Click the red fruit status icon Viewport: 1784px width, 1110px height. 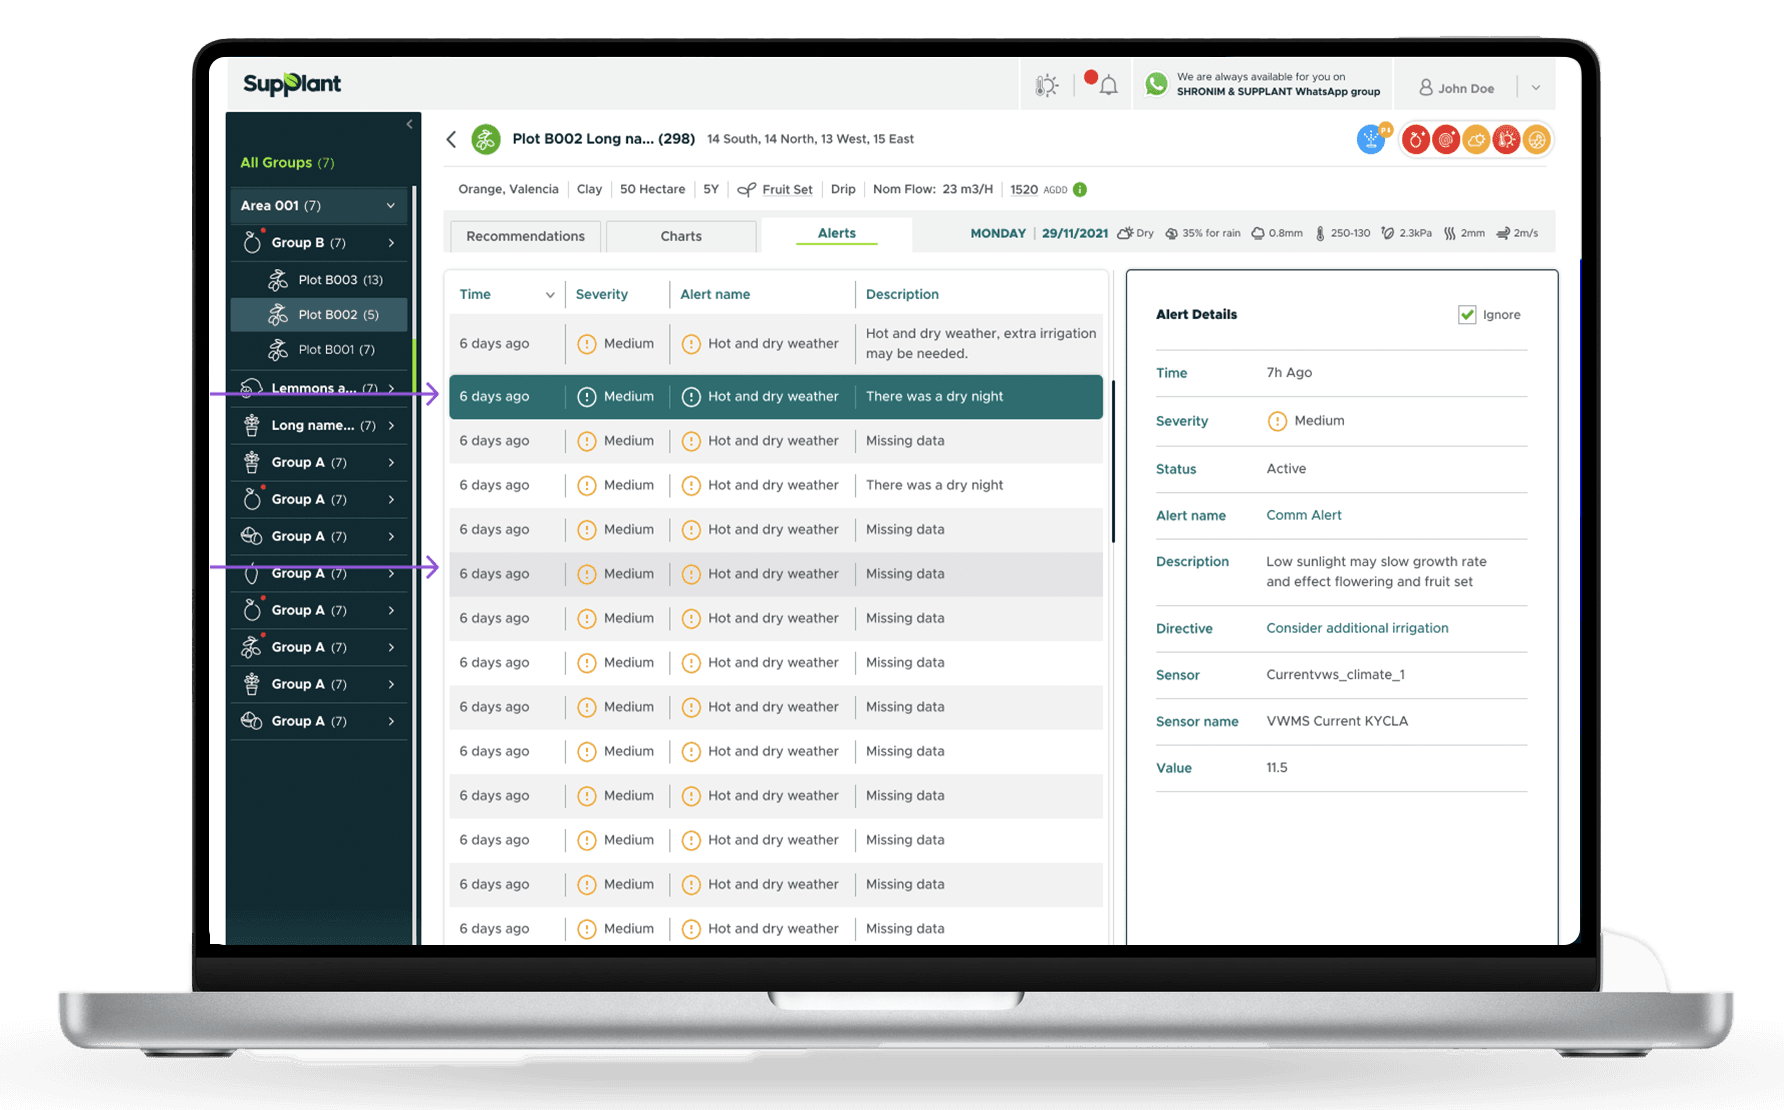tap(1415, 139)
